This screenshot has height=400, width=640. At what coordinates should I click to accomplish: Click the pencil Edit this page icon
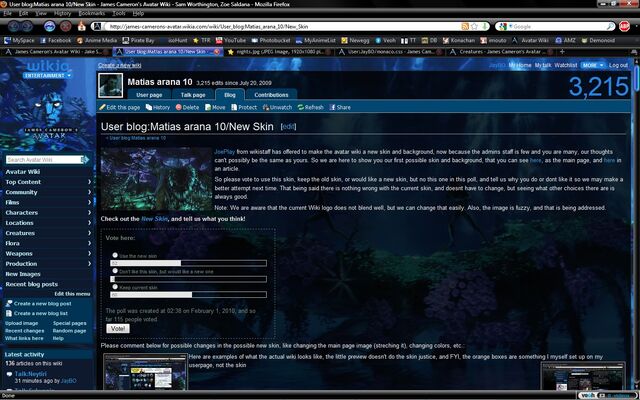pos(102,107)
